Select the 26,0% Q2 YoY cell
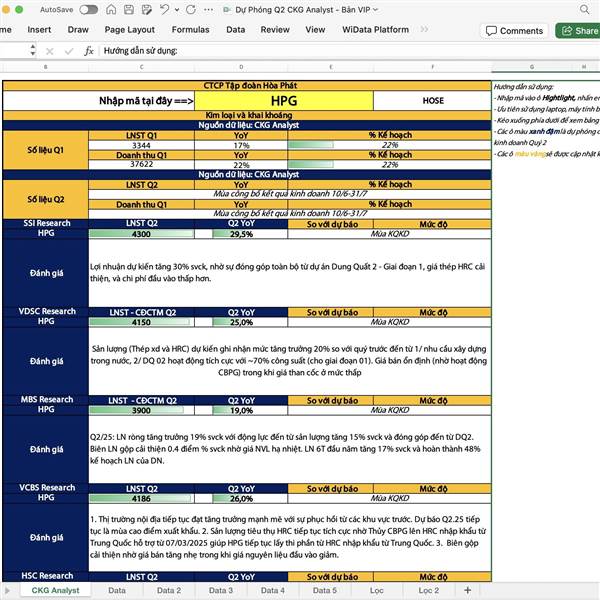600x600 pixels. [241, 498]
